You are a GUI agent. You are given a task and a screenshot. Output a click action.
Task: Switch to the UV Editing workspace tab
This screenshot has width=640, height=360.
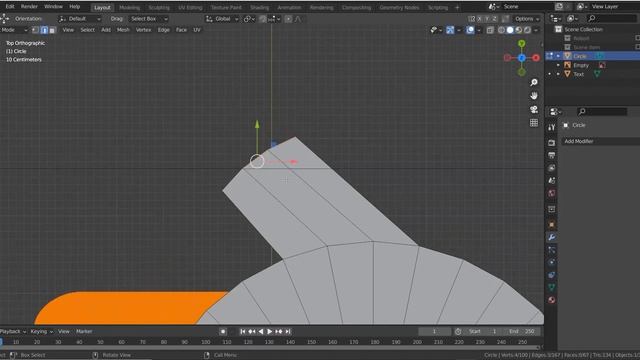point(190,7)
